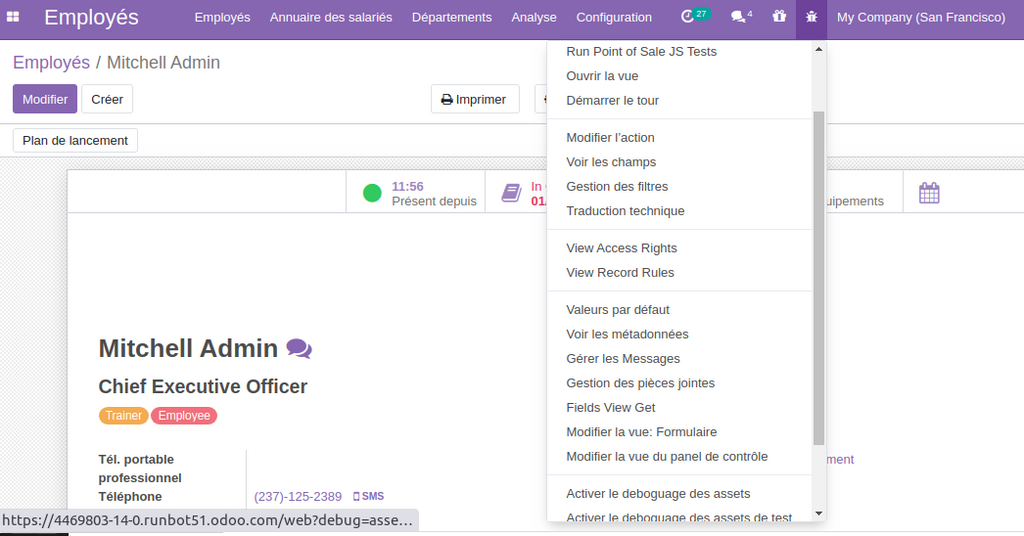Open the Configuration menu
Viewport: 1024px width, 536px height.
coord(614,17)
